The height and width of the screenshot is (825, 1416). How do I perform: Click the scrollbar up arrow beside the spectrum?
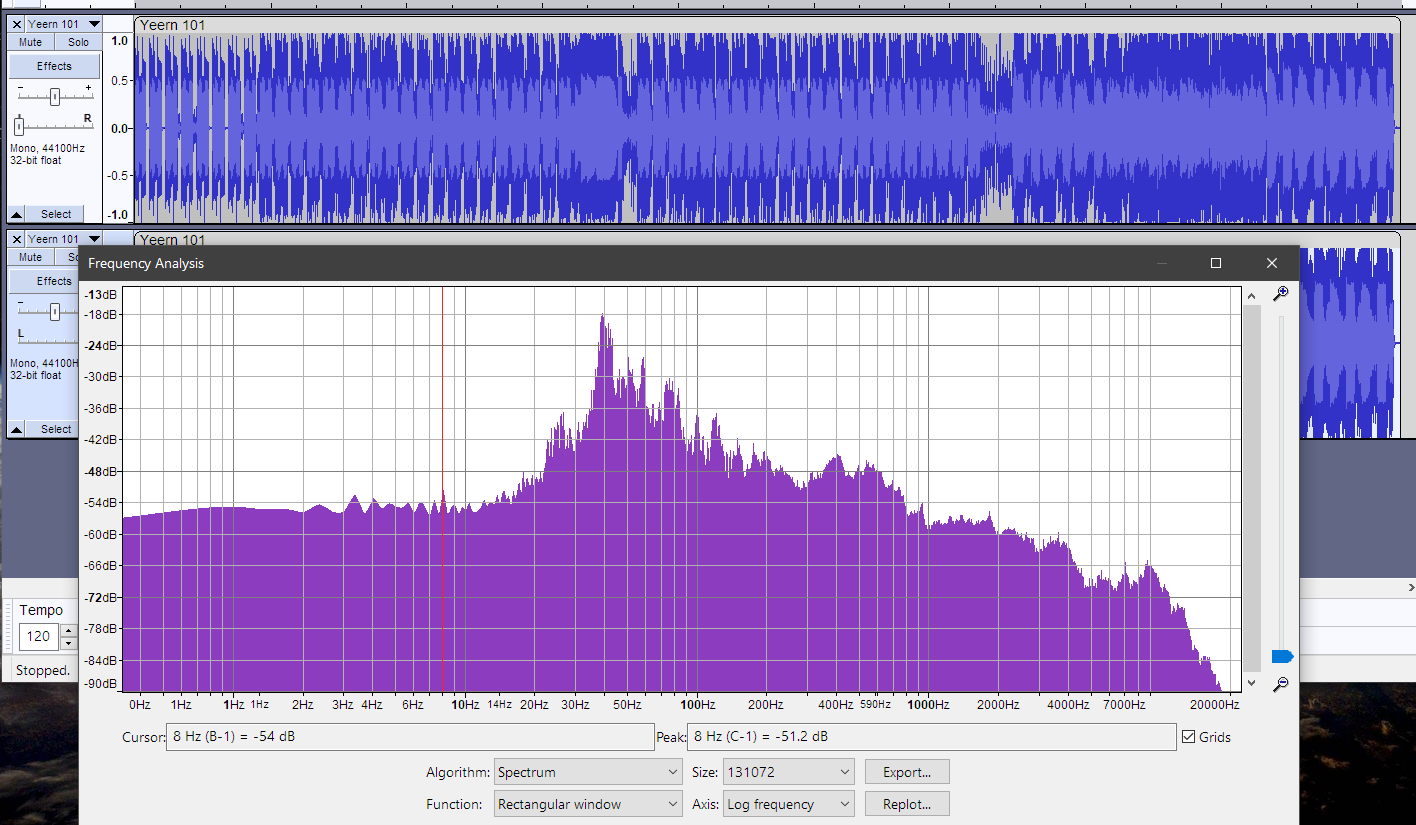point(1251,296)
